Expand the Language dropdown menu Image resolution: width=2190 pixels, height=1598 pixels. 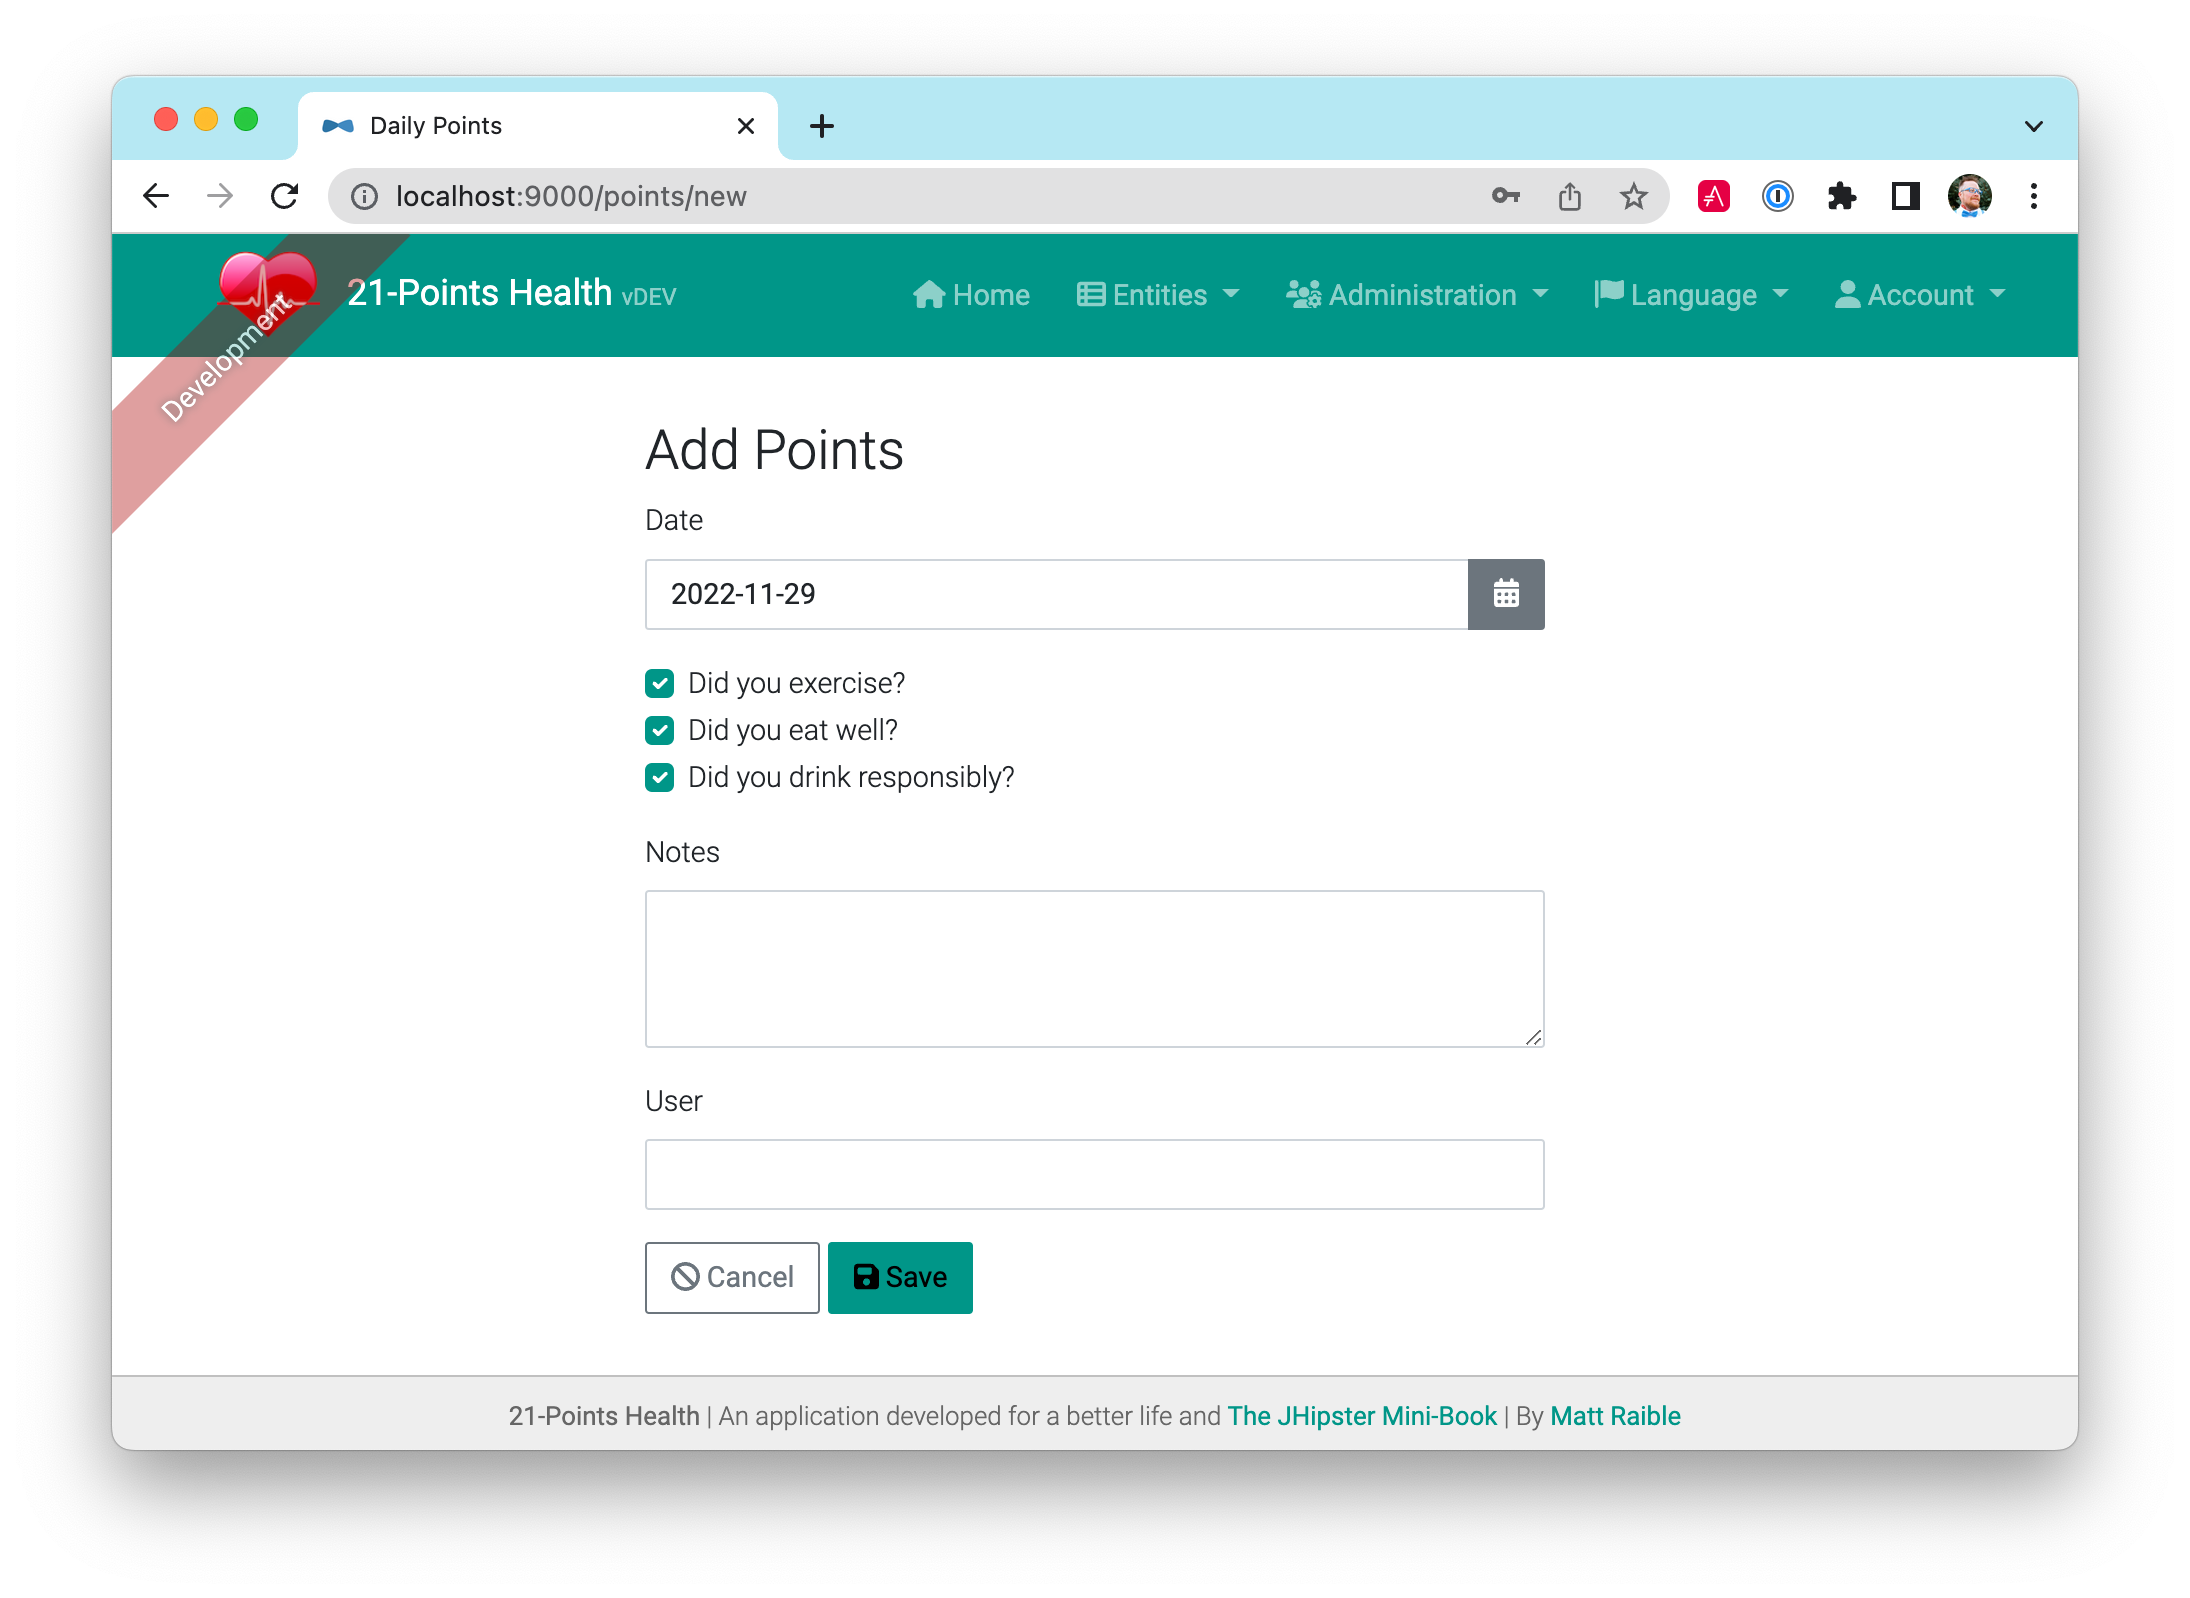coord(1690,294)
